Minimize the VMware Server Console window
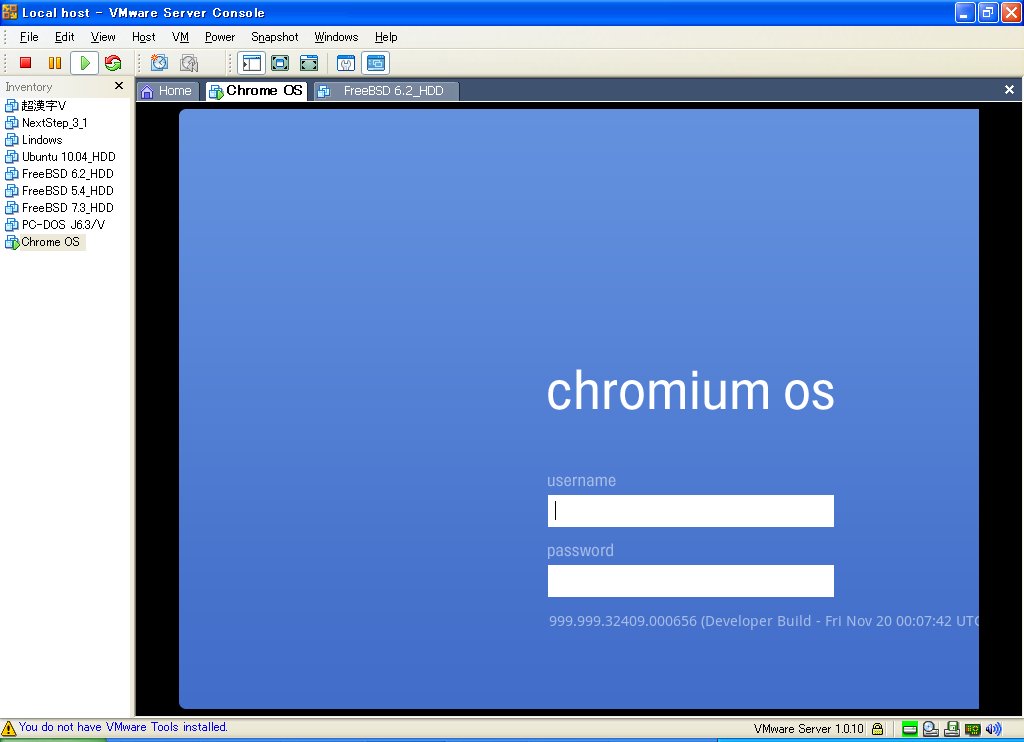Image resolution: width=1024 pixels, height=742 pixels. 965,12
